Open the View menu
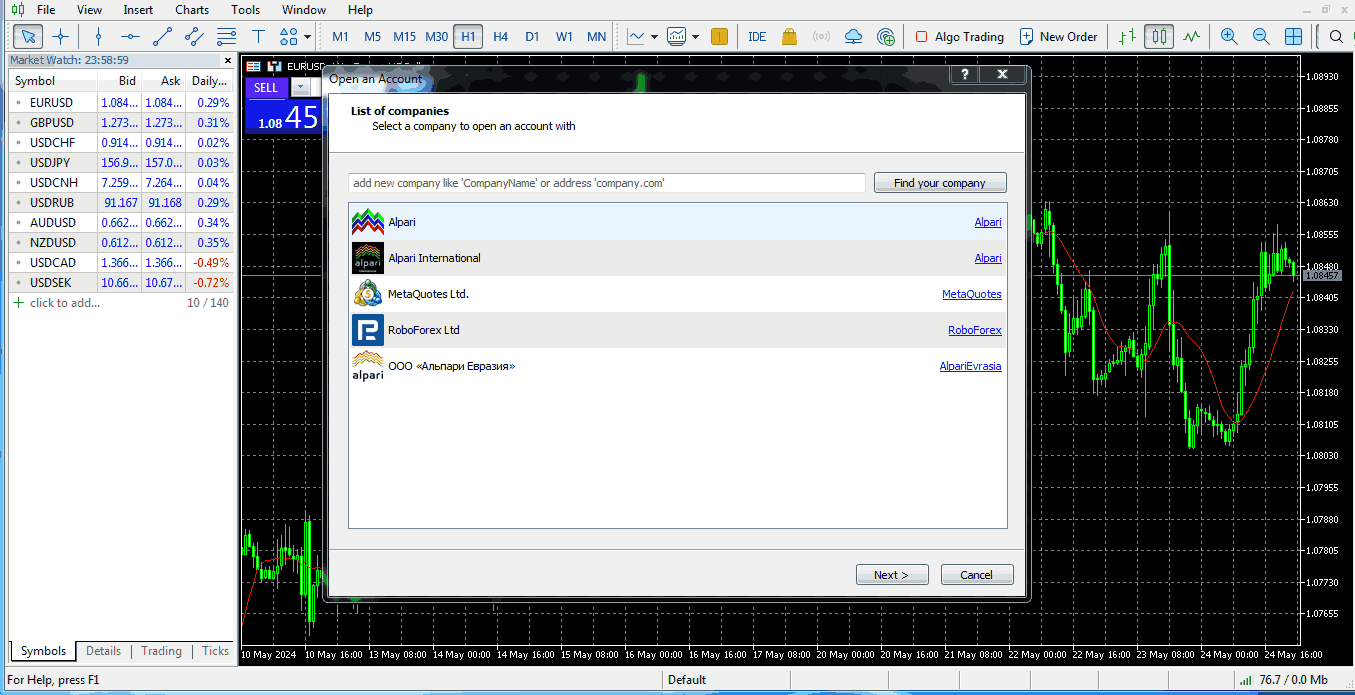Viewport: 1355px width, 695px height. point(89,10)
